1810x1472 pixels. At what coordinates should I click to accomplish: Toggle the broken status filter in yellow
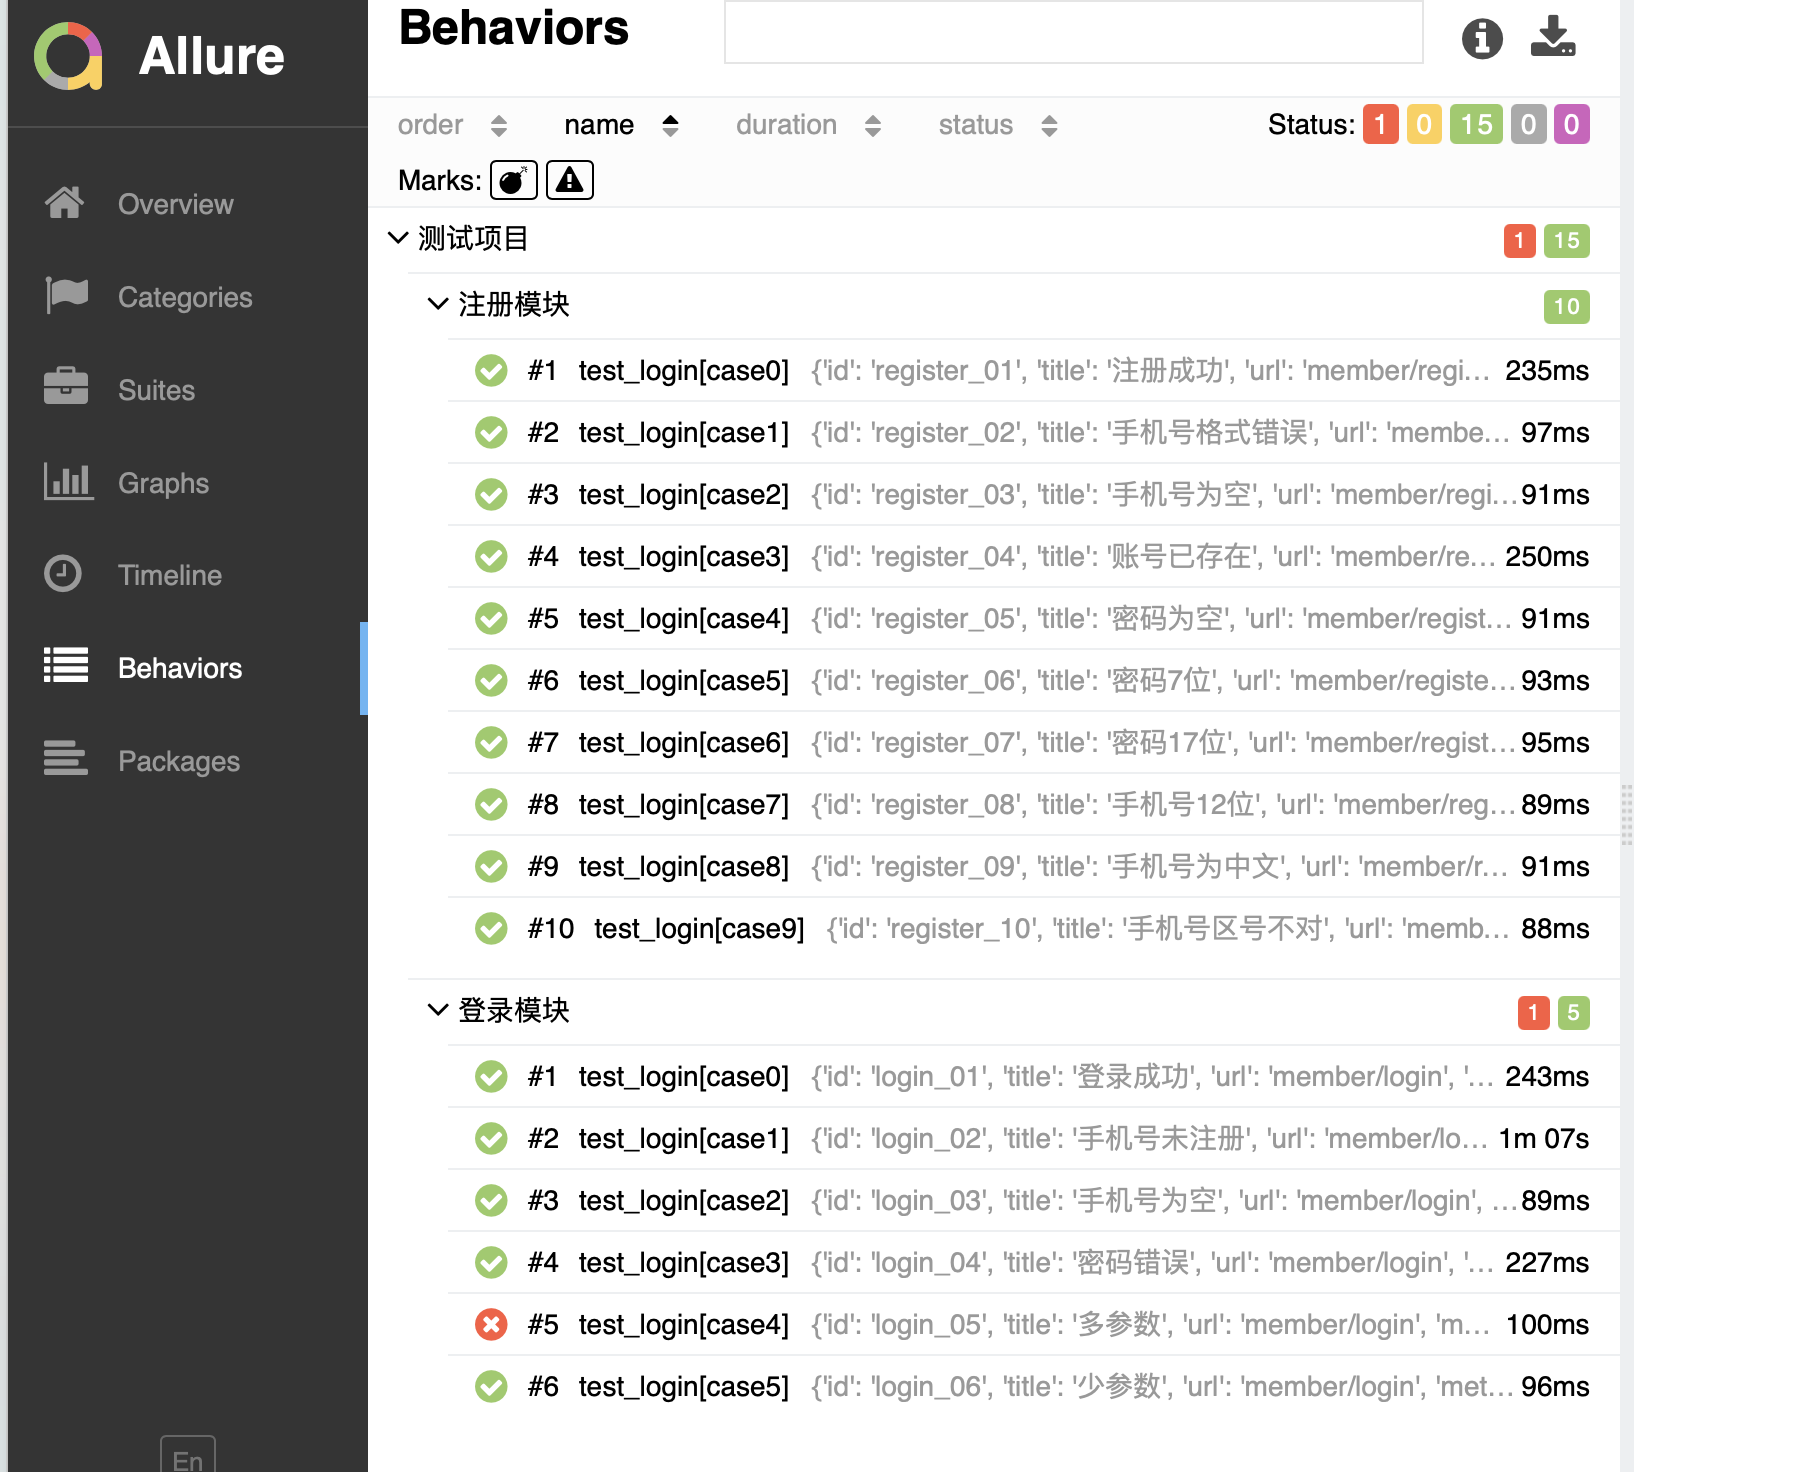[x=1424, y=125]
